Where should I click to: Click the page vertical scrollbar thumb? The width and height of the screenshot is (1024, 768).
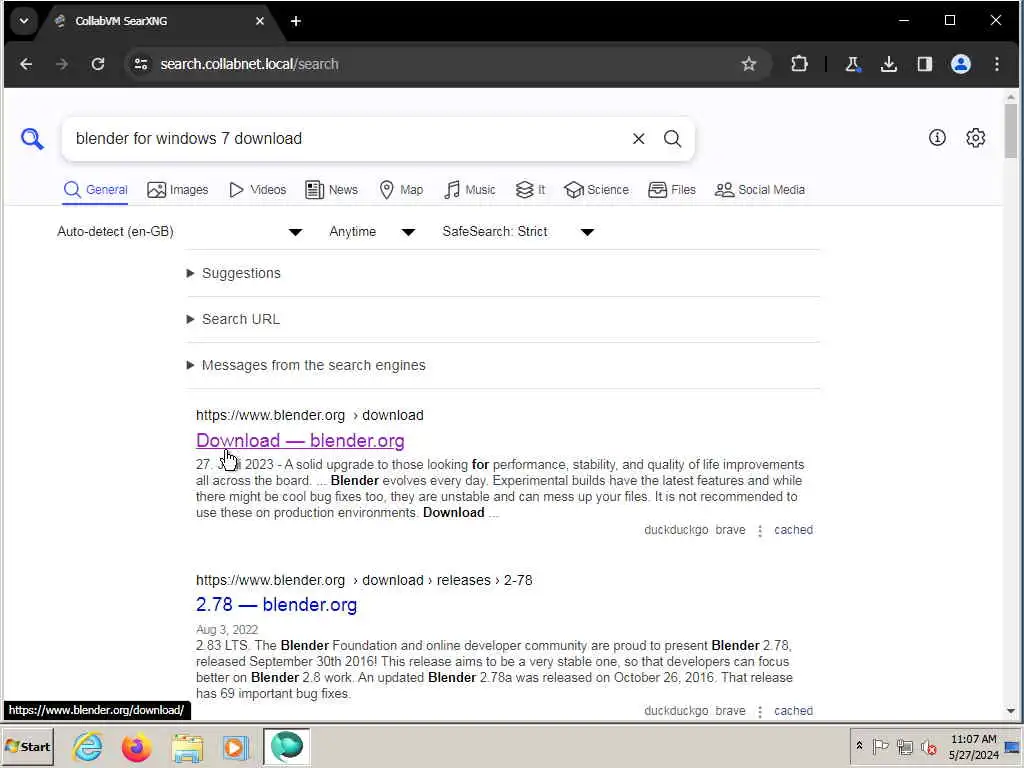1011,131
